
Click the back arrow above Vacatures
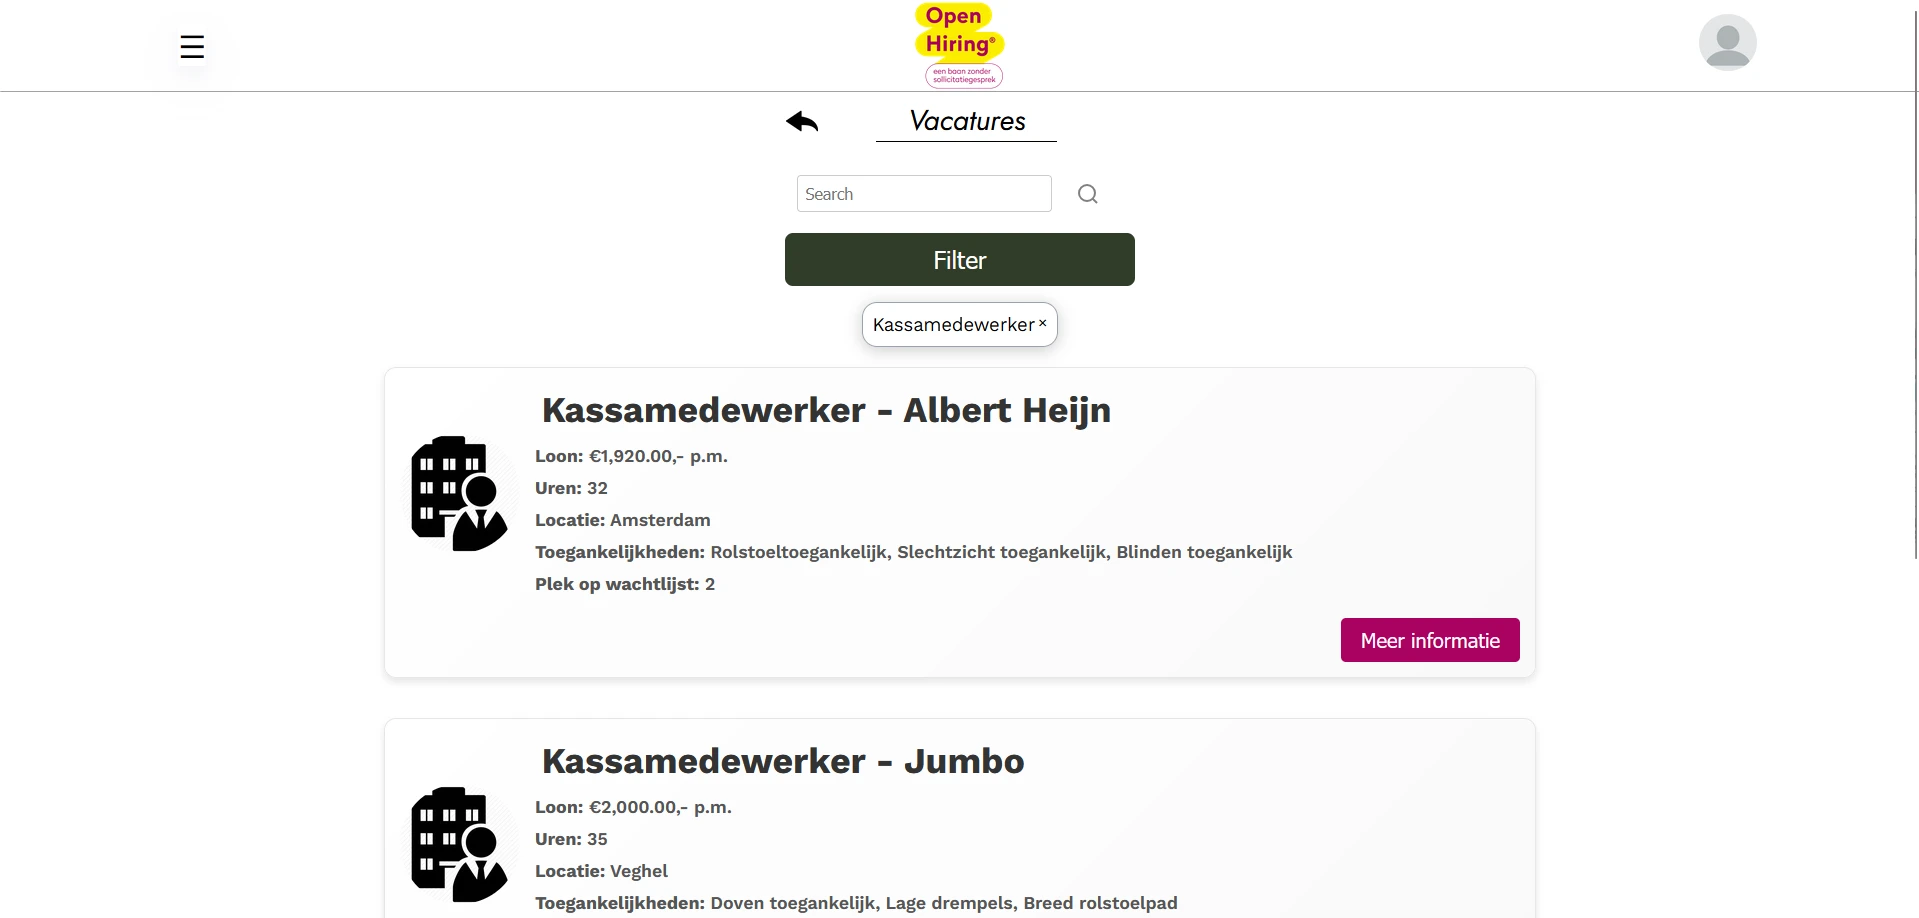tap(802, 122)
